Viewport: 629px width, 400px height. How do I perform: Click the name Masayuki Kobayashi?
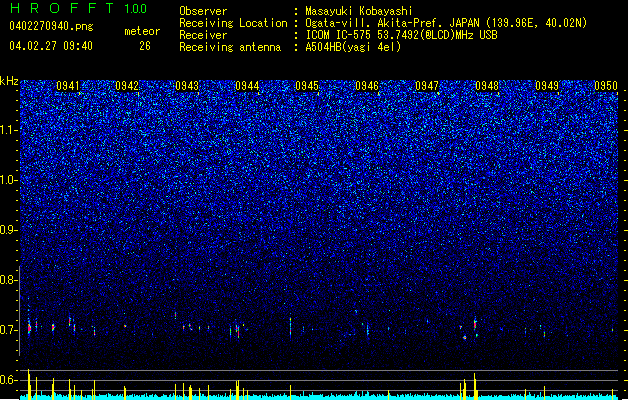click(359, 11)
